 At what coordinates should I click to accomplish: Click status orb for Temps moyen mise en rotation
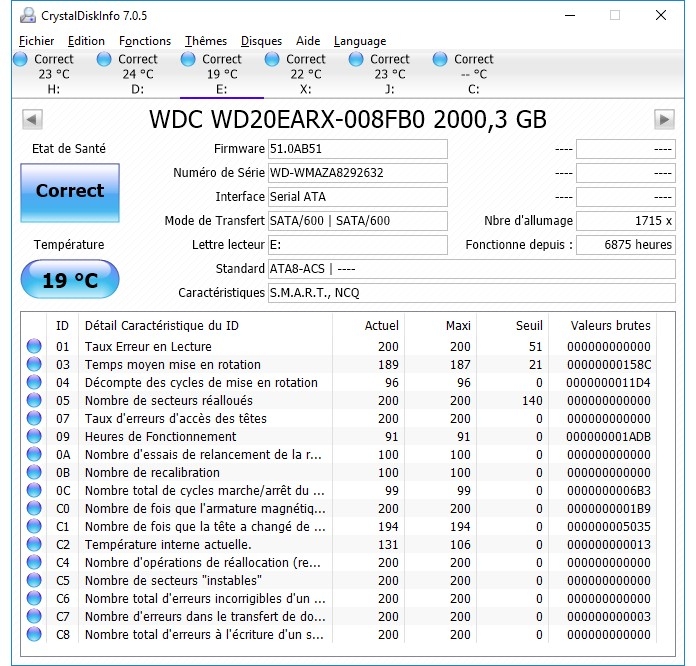pyautogui.click(x=34, y=364)
